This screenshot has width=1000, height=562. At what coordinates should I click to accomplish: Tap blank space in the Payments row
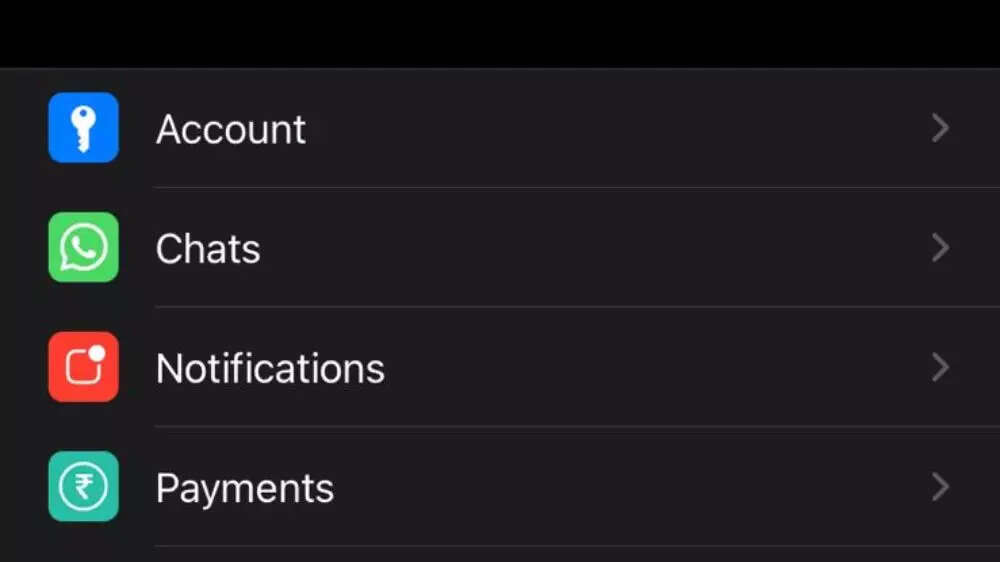(x=620, y=487)
